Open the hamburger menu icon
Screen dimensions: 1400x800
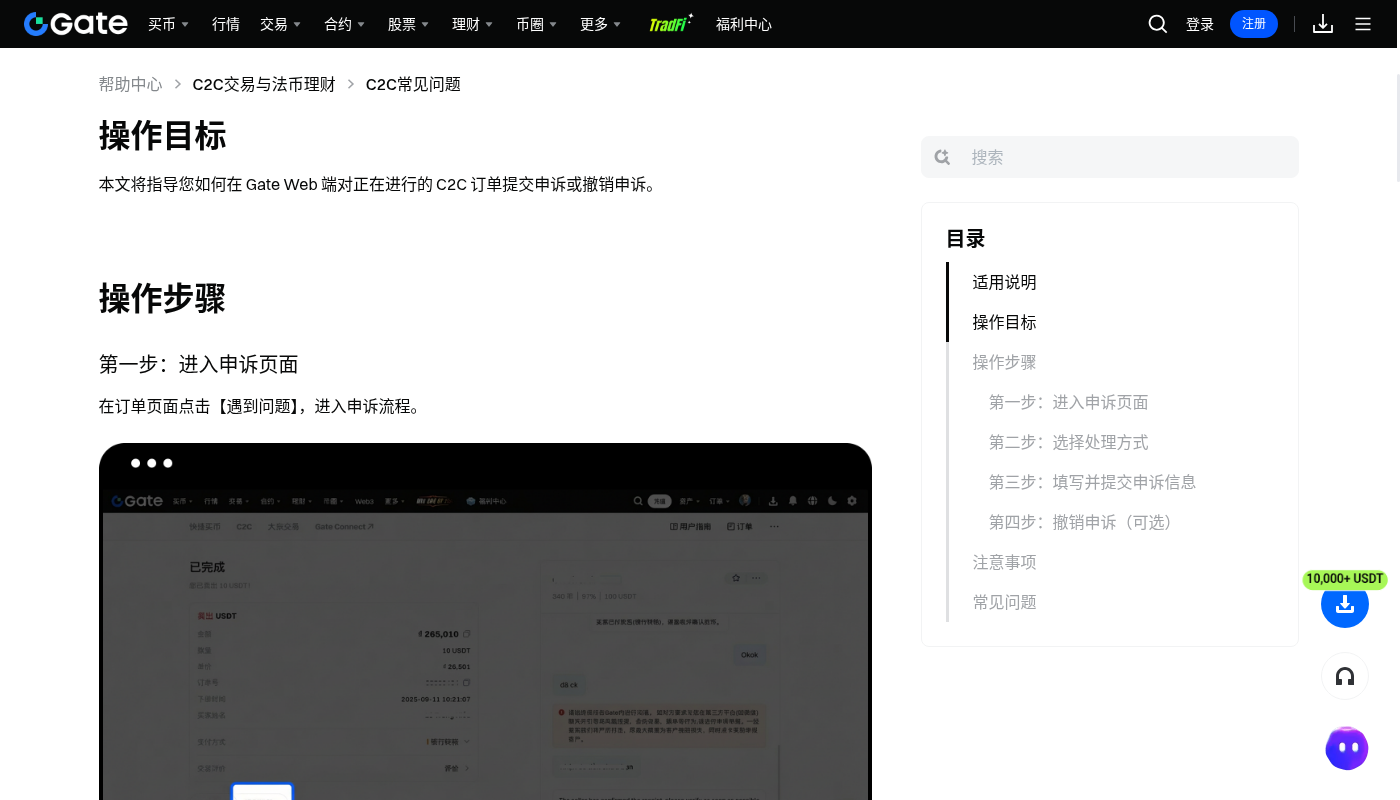pos(1363,24)
